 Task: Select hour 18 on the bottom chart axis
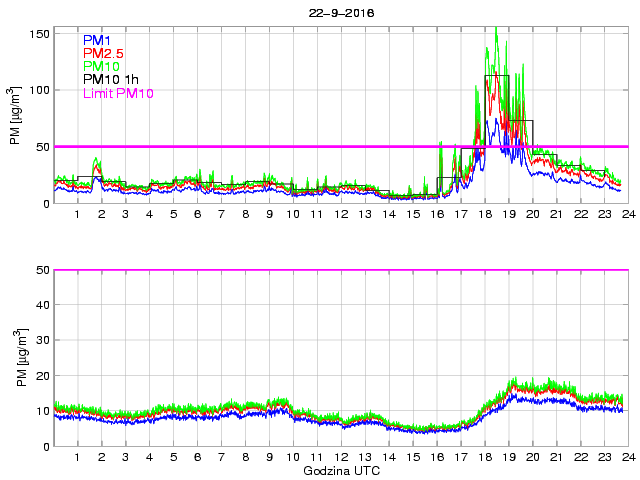[x=485, y=458]
